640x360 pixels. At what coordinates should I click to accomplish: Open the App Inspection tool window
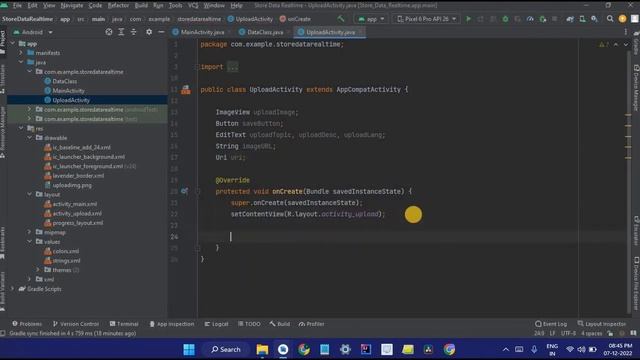point(171,324)
